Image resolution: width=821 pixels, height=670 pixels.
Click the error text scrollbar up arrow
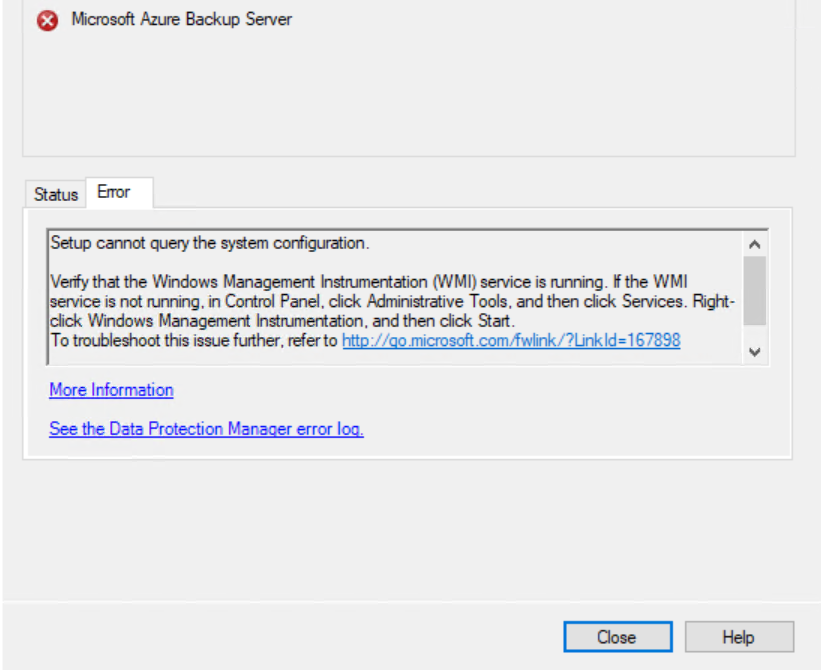tap(755, 244)
